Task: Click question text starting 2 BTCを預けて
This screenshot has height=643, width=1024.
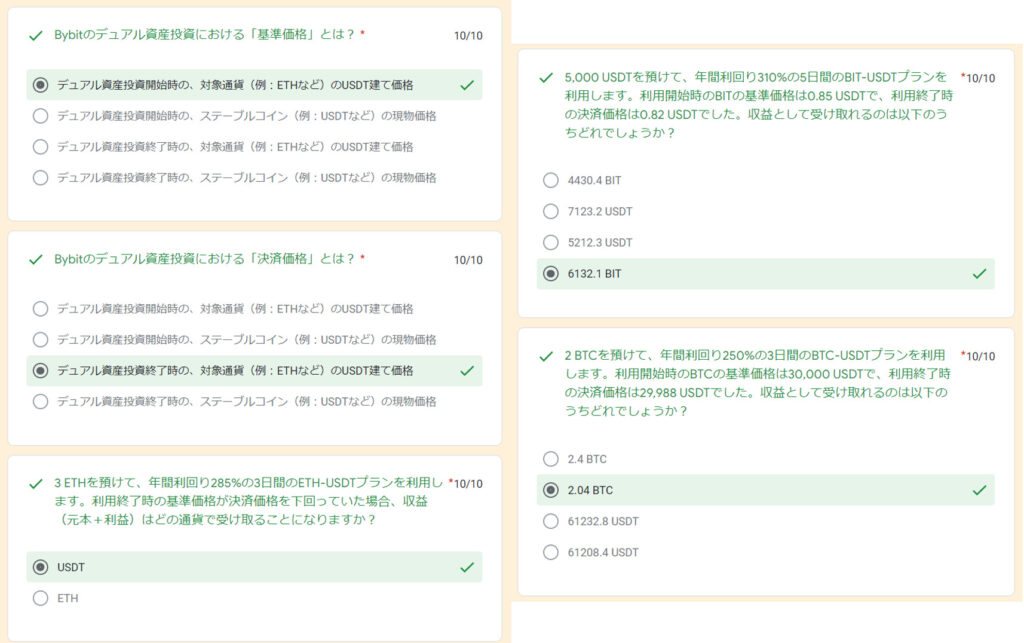Action: (x=758, y=383)
